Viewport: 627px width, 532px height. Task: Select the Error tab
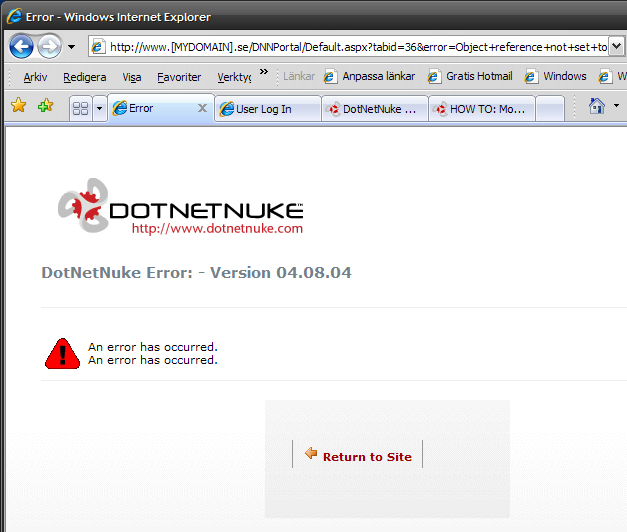(x=161, y=108)
